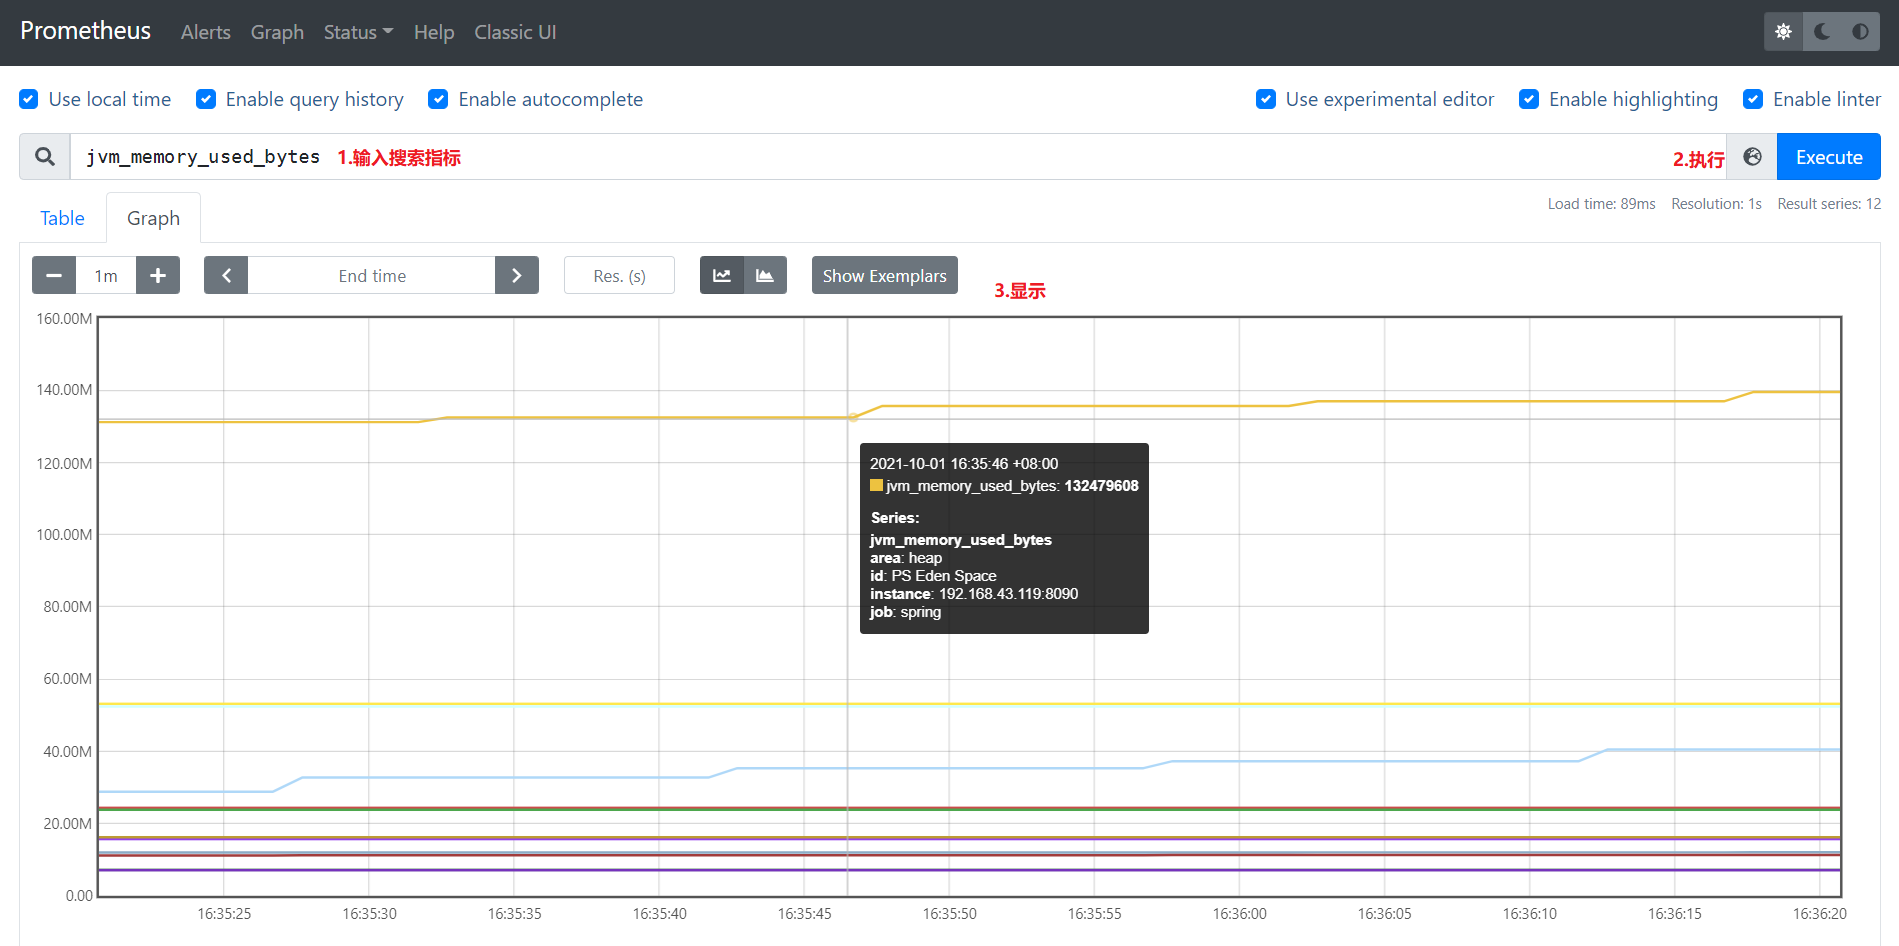Click back chevron to shift end time earlier
The height and width of the screenshot is (946, 1899).
225,275
